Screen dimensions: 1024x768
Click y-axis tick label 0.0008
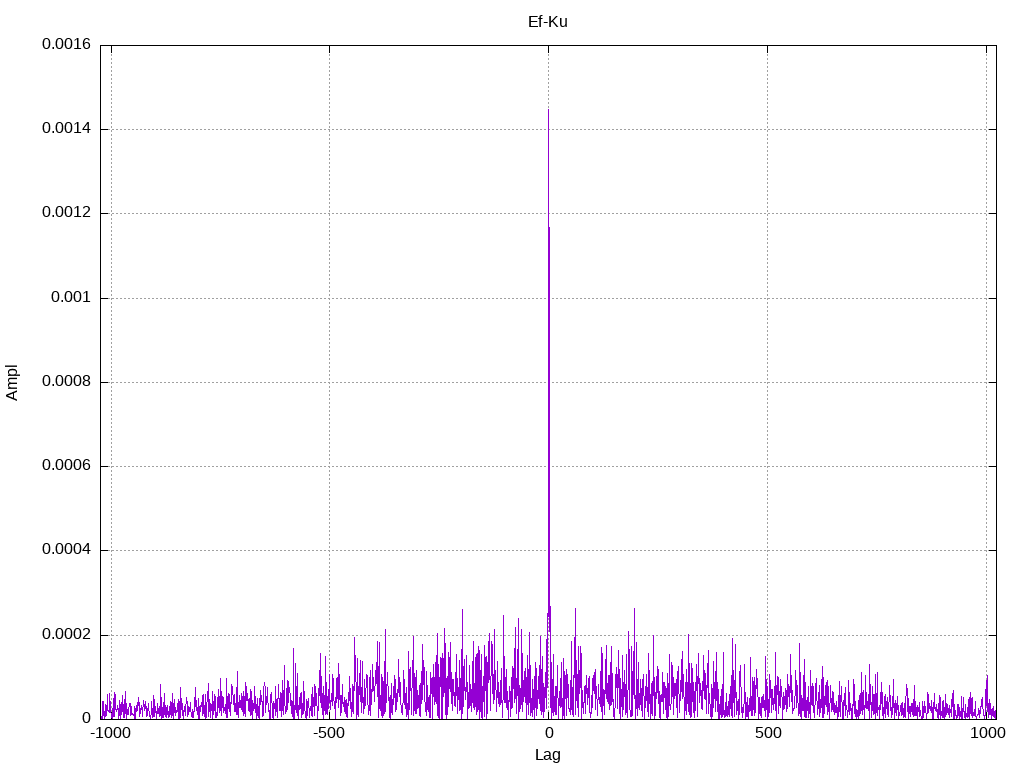pyautogui.click(x=66, y=381)
